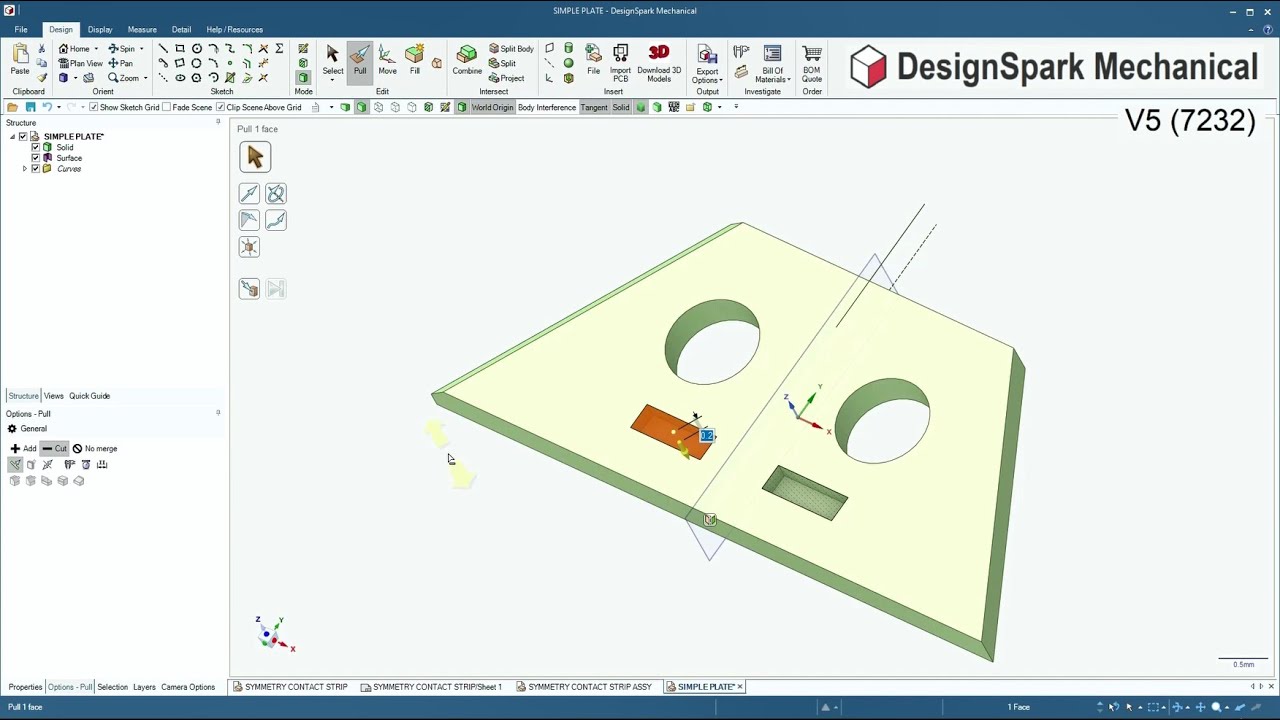Click the World Origin toolbar button

(x=492, y=107)
